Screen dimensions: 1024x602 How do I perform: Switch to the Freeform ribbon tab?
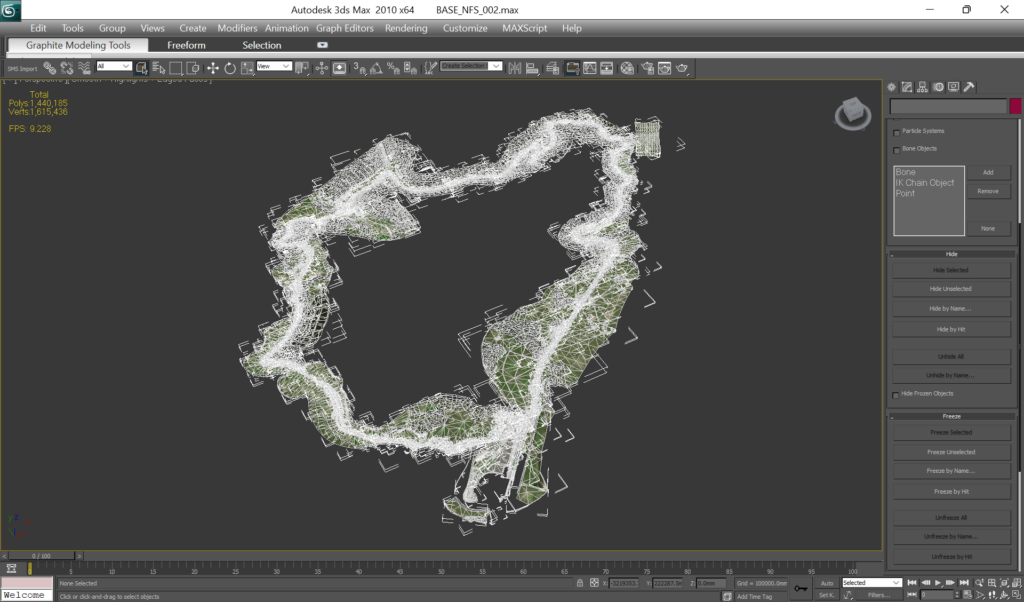[x=186, y=45]
